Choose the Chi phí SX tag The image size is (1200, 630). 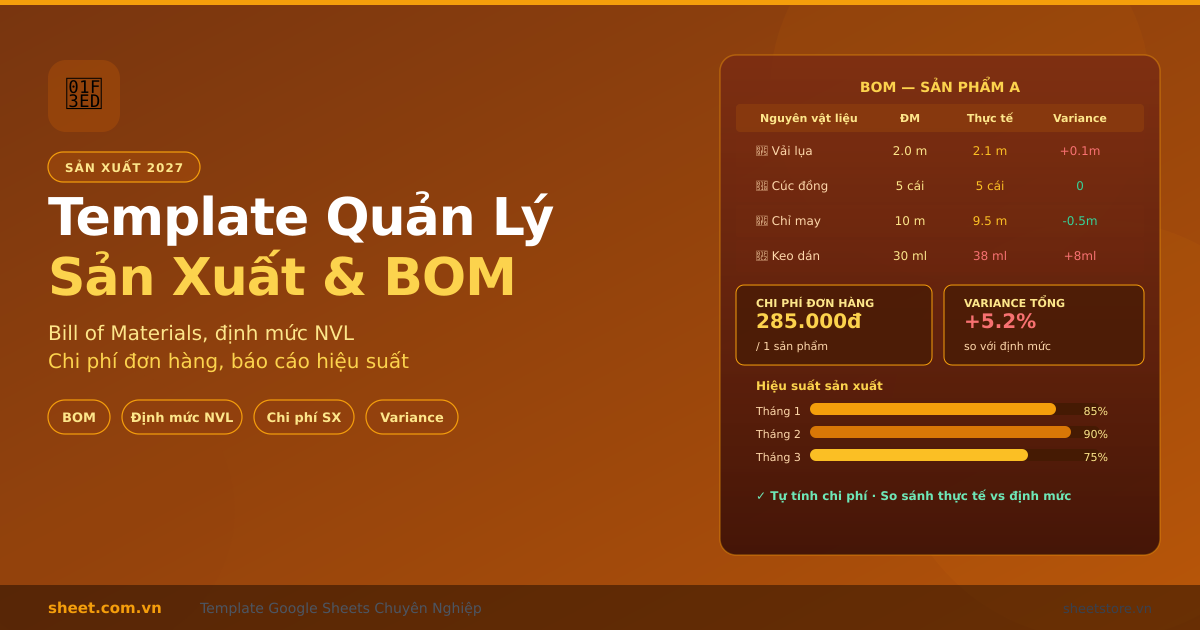tap(304, 417)
